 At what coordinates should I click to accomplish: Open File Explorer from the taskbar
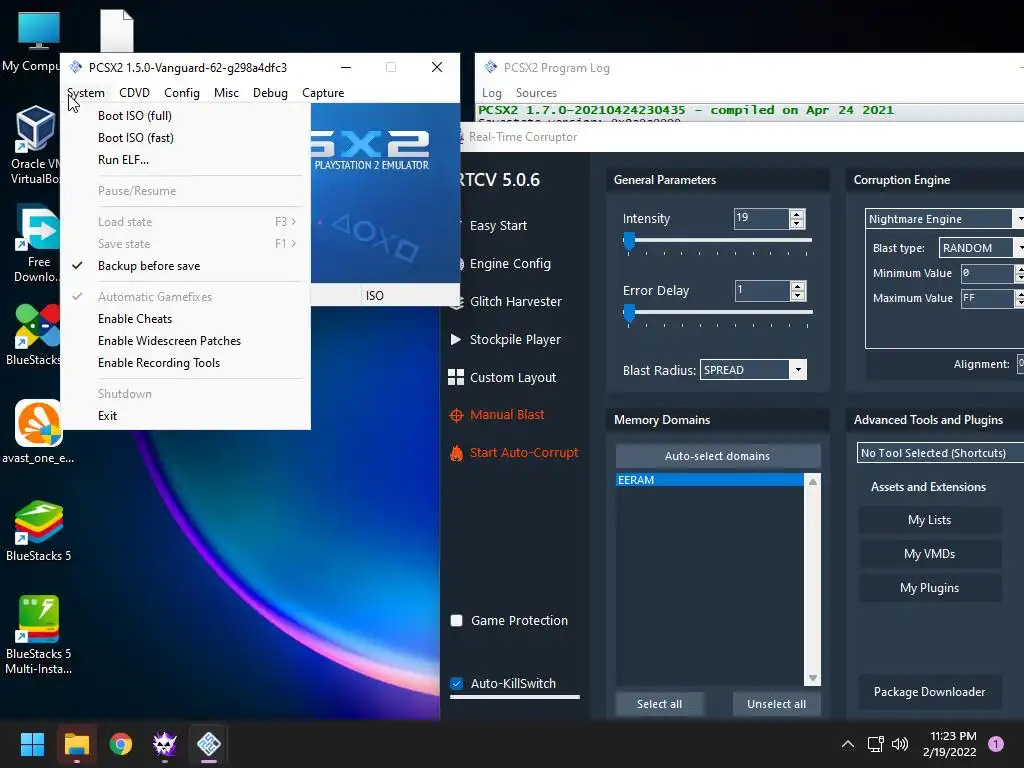coord(76,744)
